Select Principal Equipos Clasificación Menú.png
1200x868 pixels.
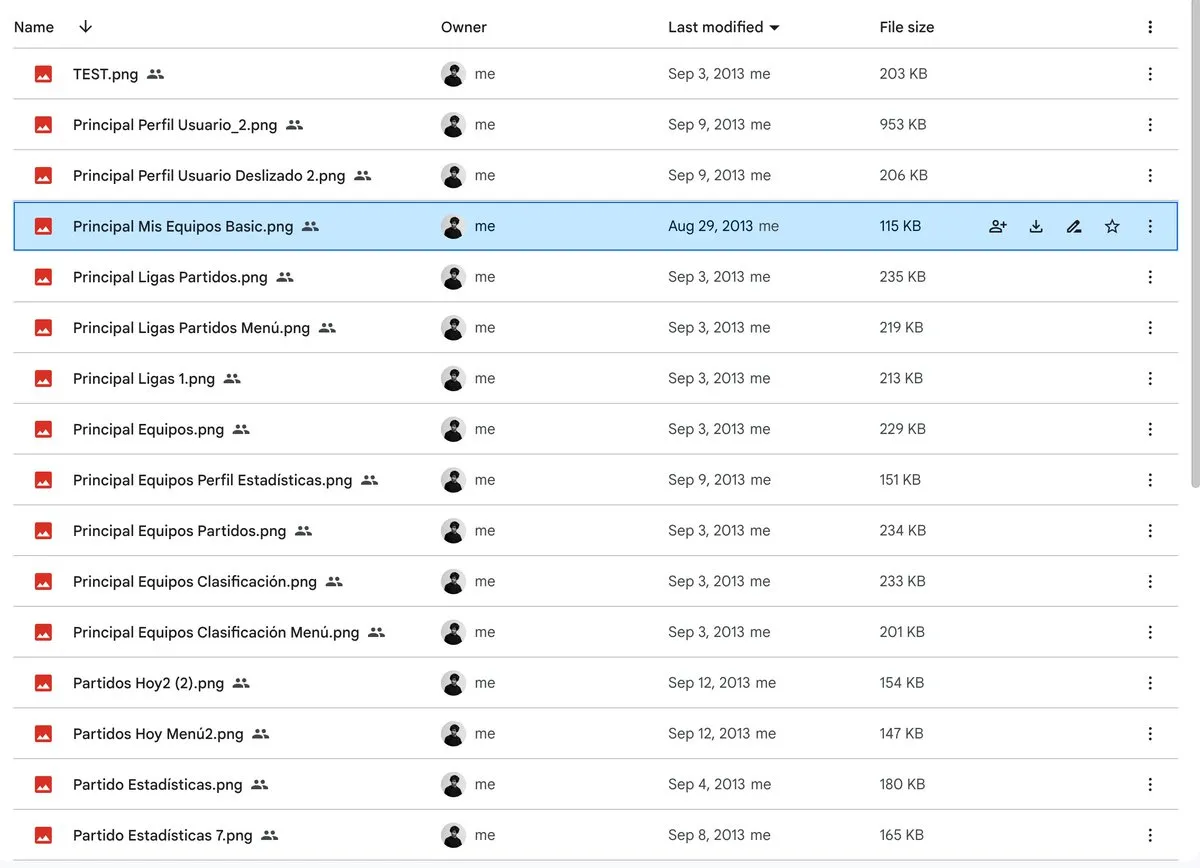click(x=215, y=633)
